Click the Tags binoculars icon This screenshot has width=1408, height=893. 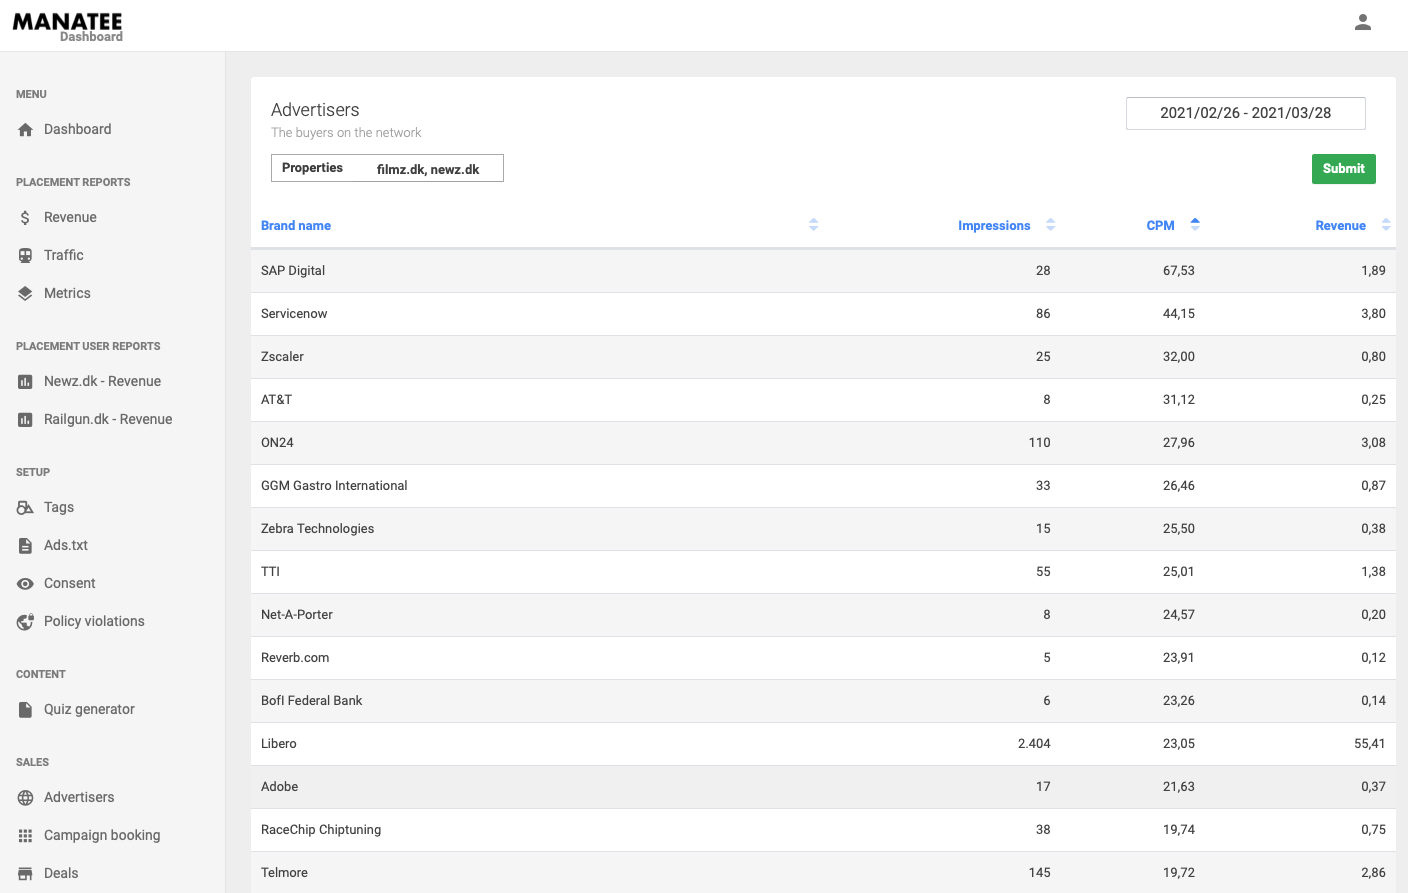click(x=26, y=508)
